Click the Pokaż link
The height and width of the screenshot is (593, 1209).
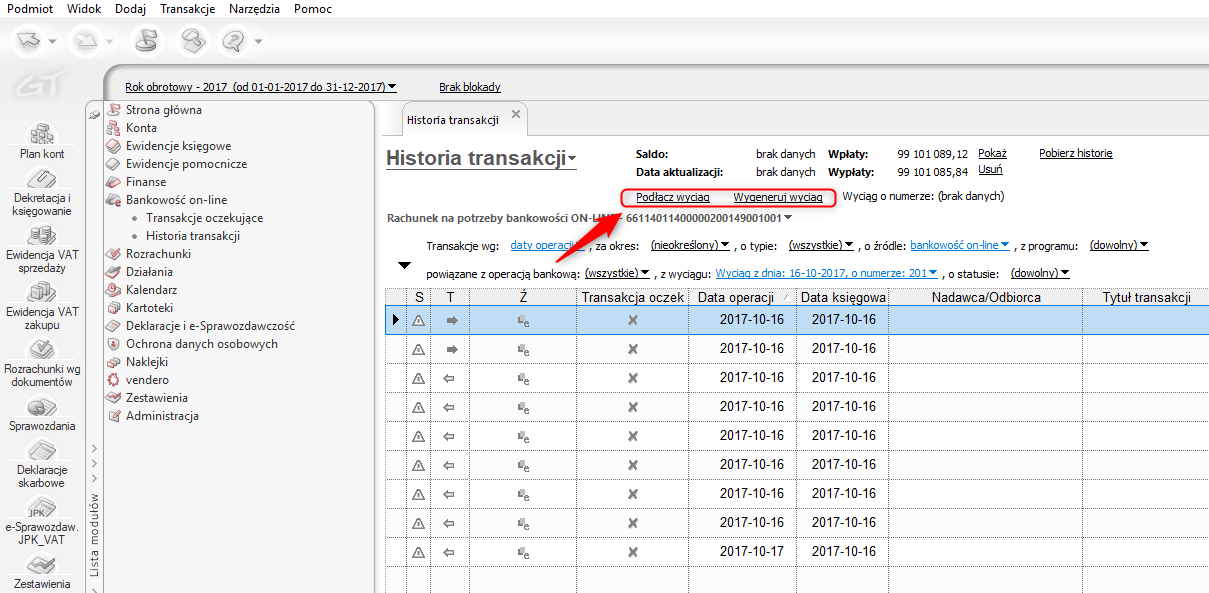992,154
